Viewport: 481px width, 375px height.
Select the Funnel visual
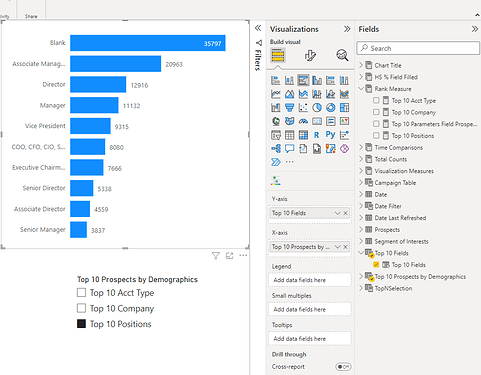[x=289, y=108]
